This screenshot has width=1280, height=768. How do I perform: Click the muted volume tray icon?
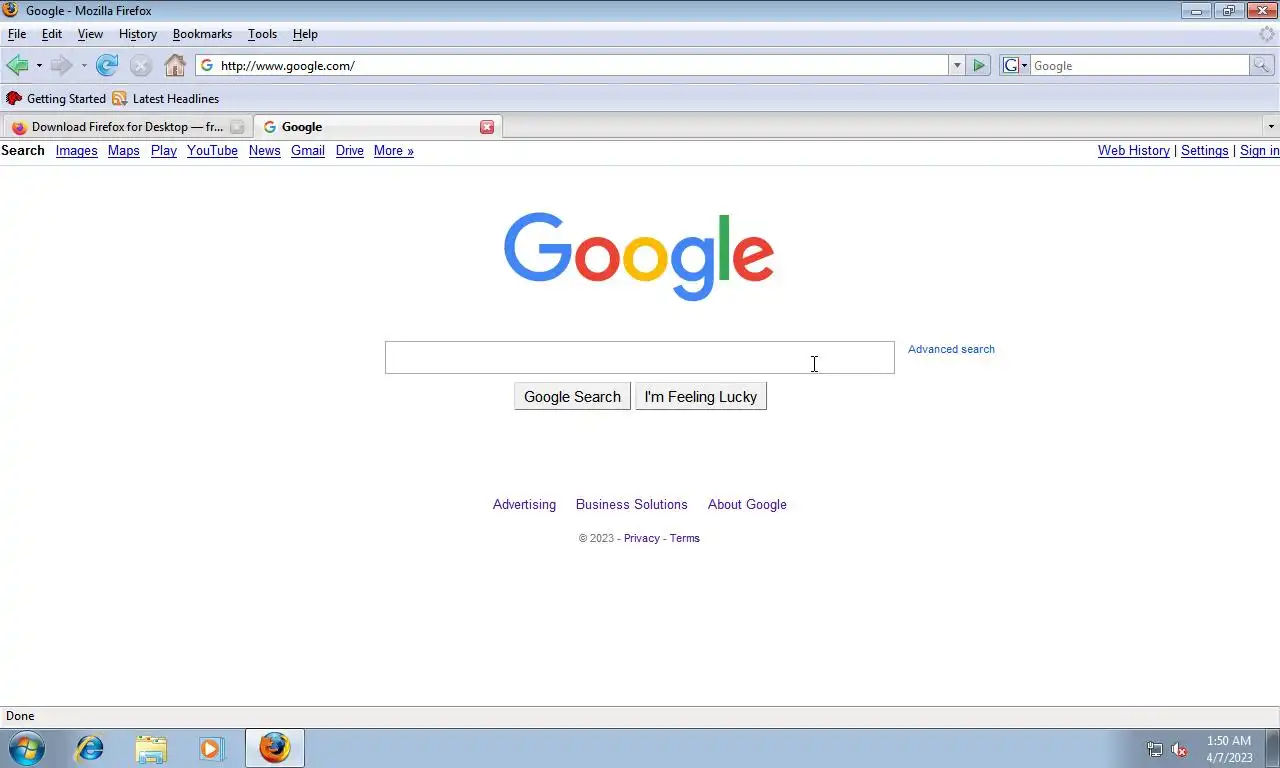click(x=1180, y=749)
